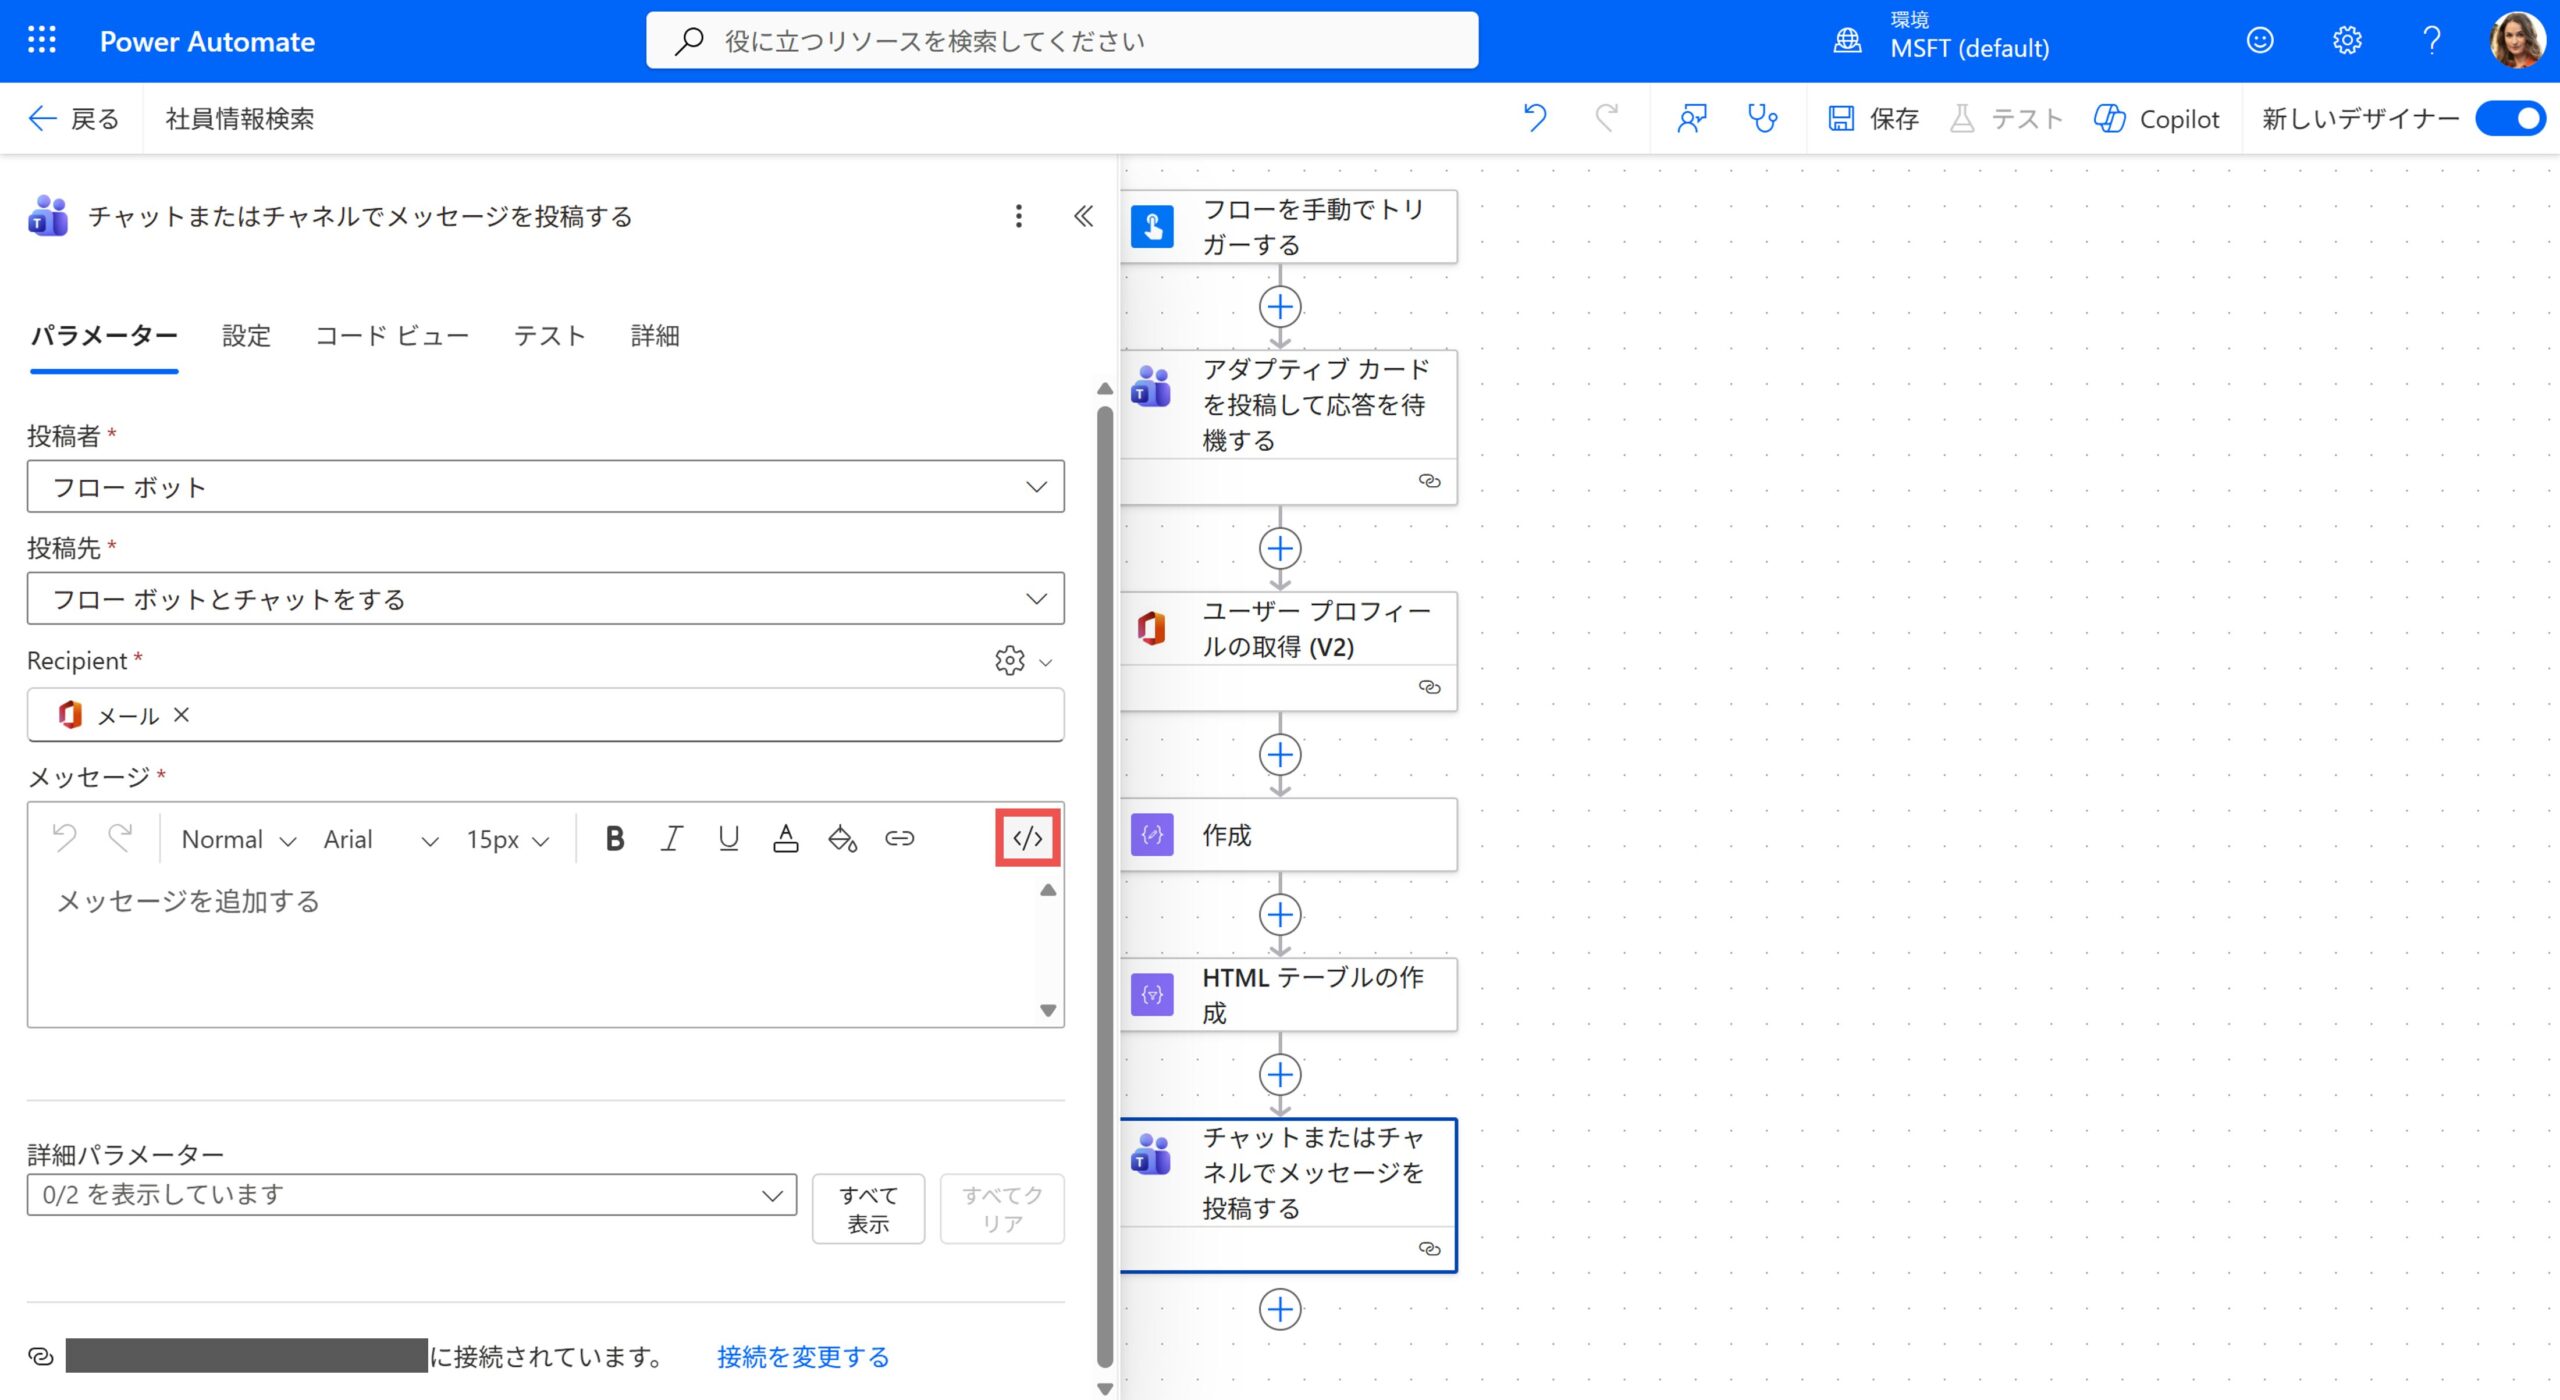
Task: Open the 設定 tab
Action: [246, 336]
